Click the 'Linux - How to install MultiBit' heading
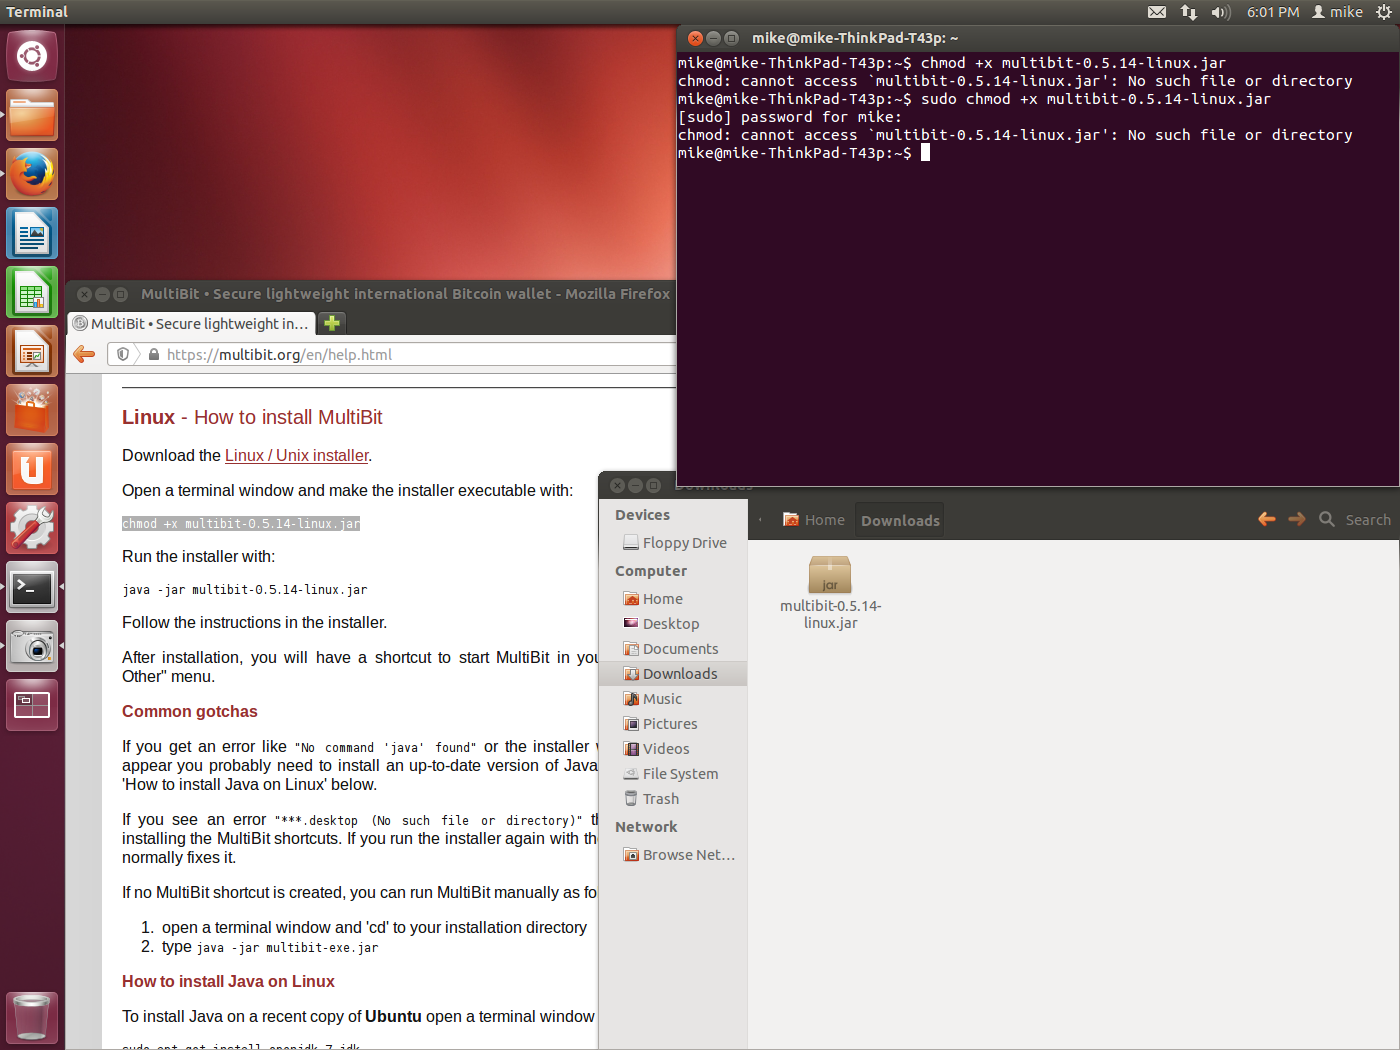Screen dimensions: 1400x1050 pyautogui.click(x=252, y=417)
